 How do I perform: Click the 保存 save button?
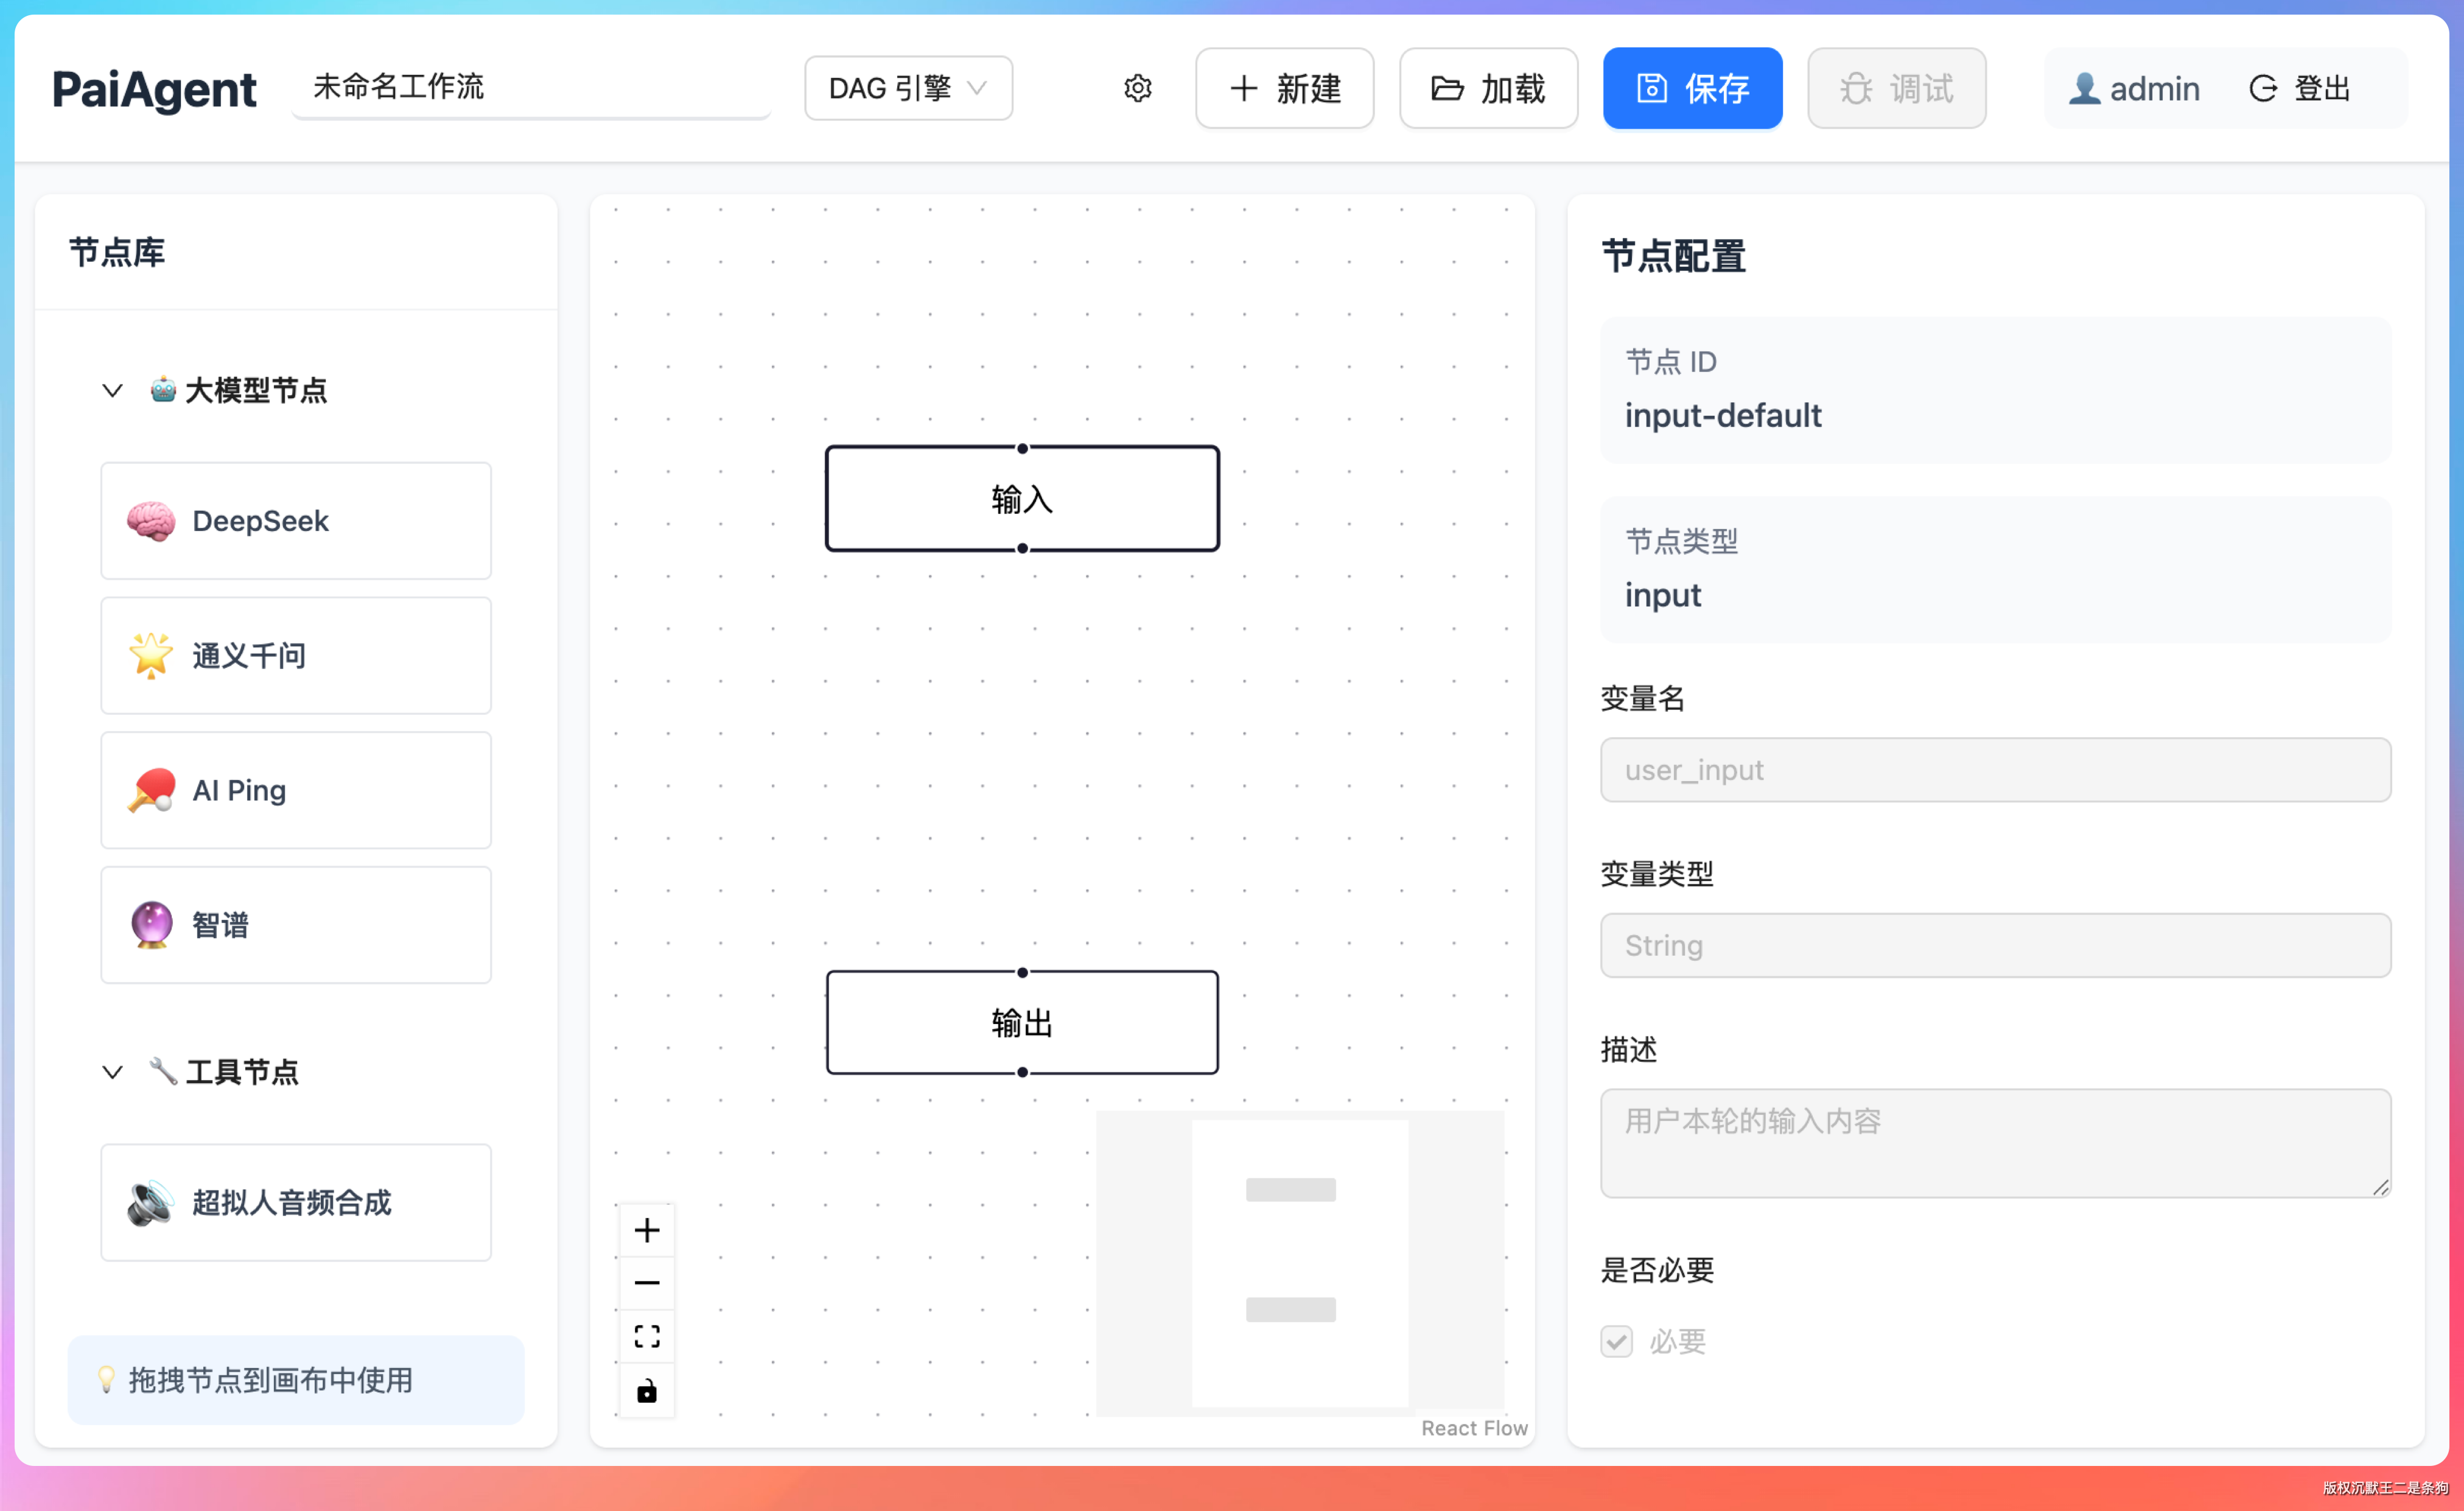point(1692,88)
